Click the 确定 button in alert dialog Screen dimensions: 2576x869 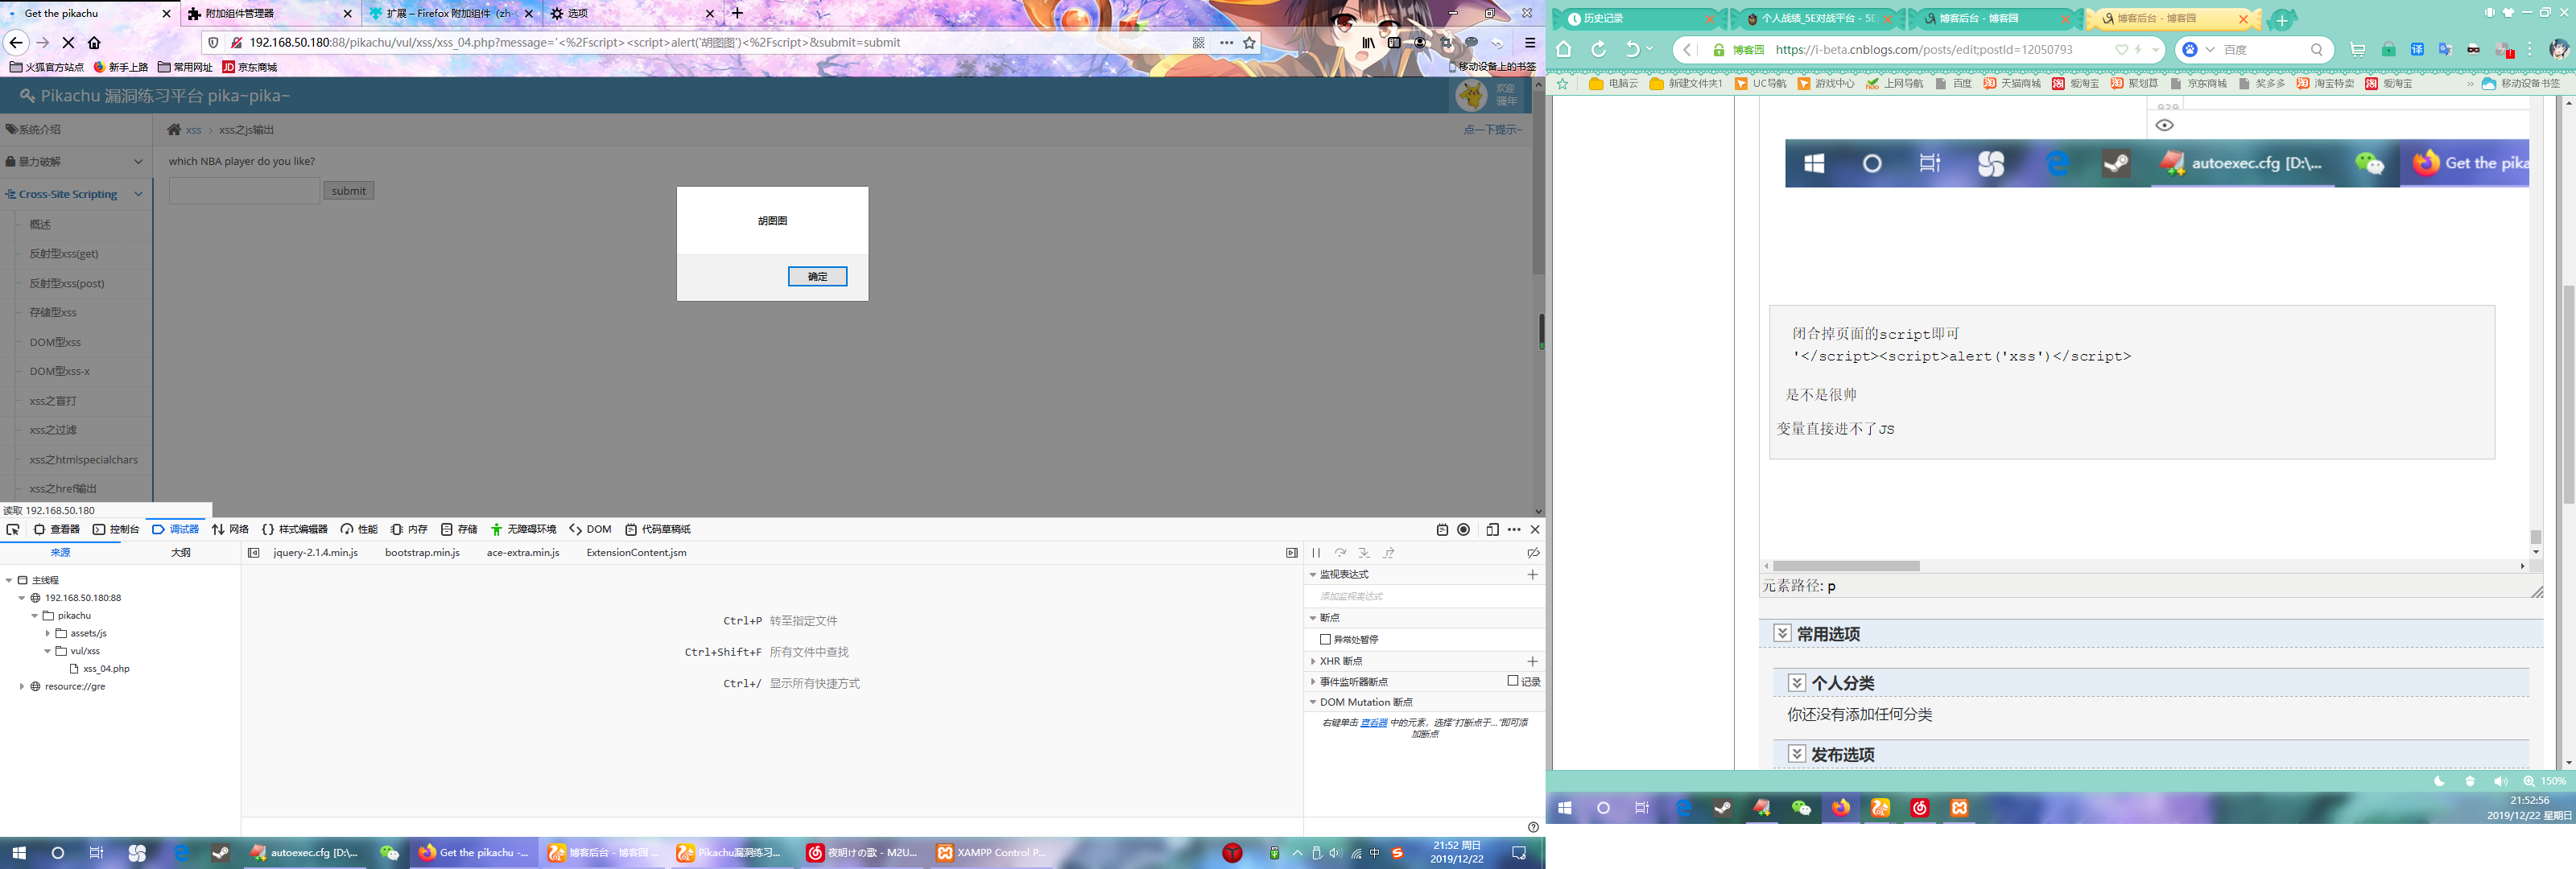click(x=817, y=276)
